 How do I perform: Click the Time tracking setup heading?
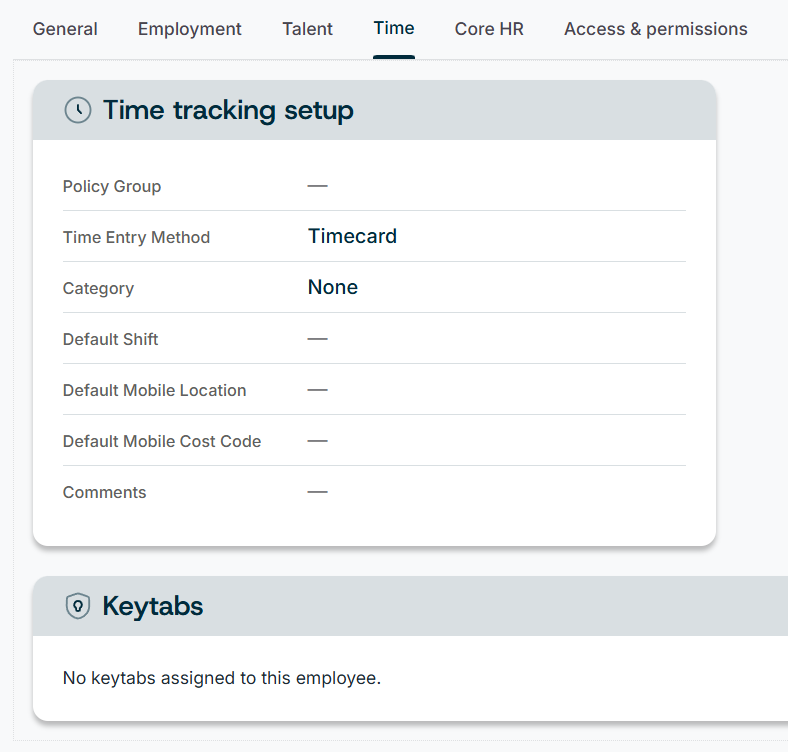pyautogui.click(x=228, y=110)
